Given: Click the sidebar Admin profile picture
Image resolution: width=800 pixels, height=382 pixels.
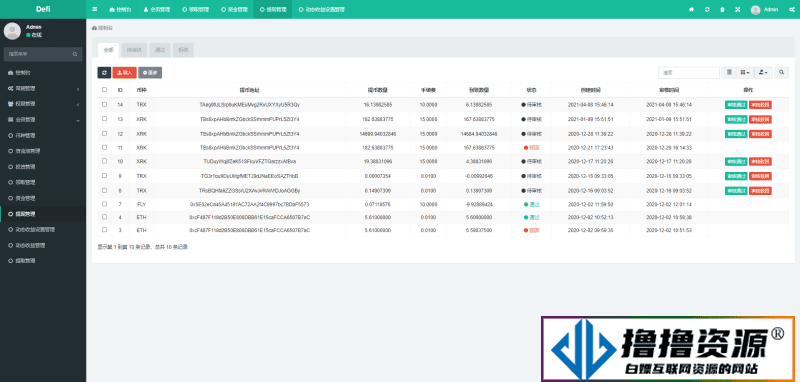Looking at the screenshot, I should pyautogui.click(x=12, y=31).
